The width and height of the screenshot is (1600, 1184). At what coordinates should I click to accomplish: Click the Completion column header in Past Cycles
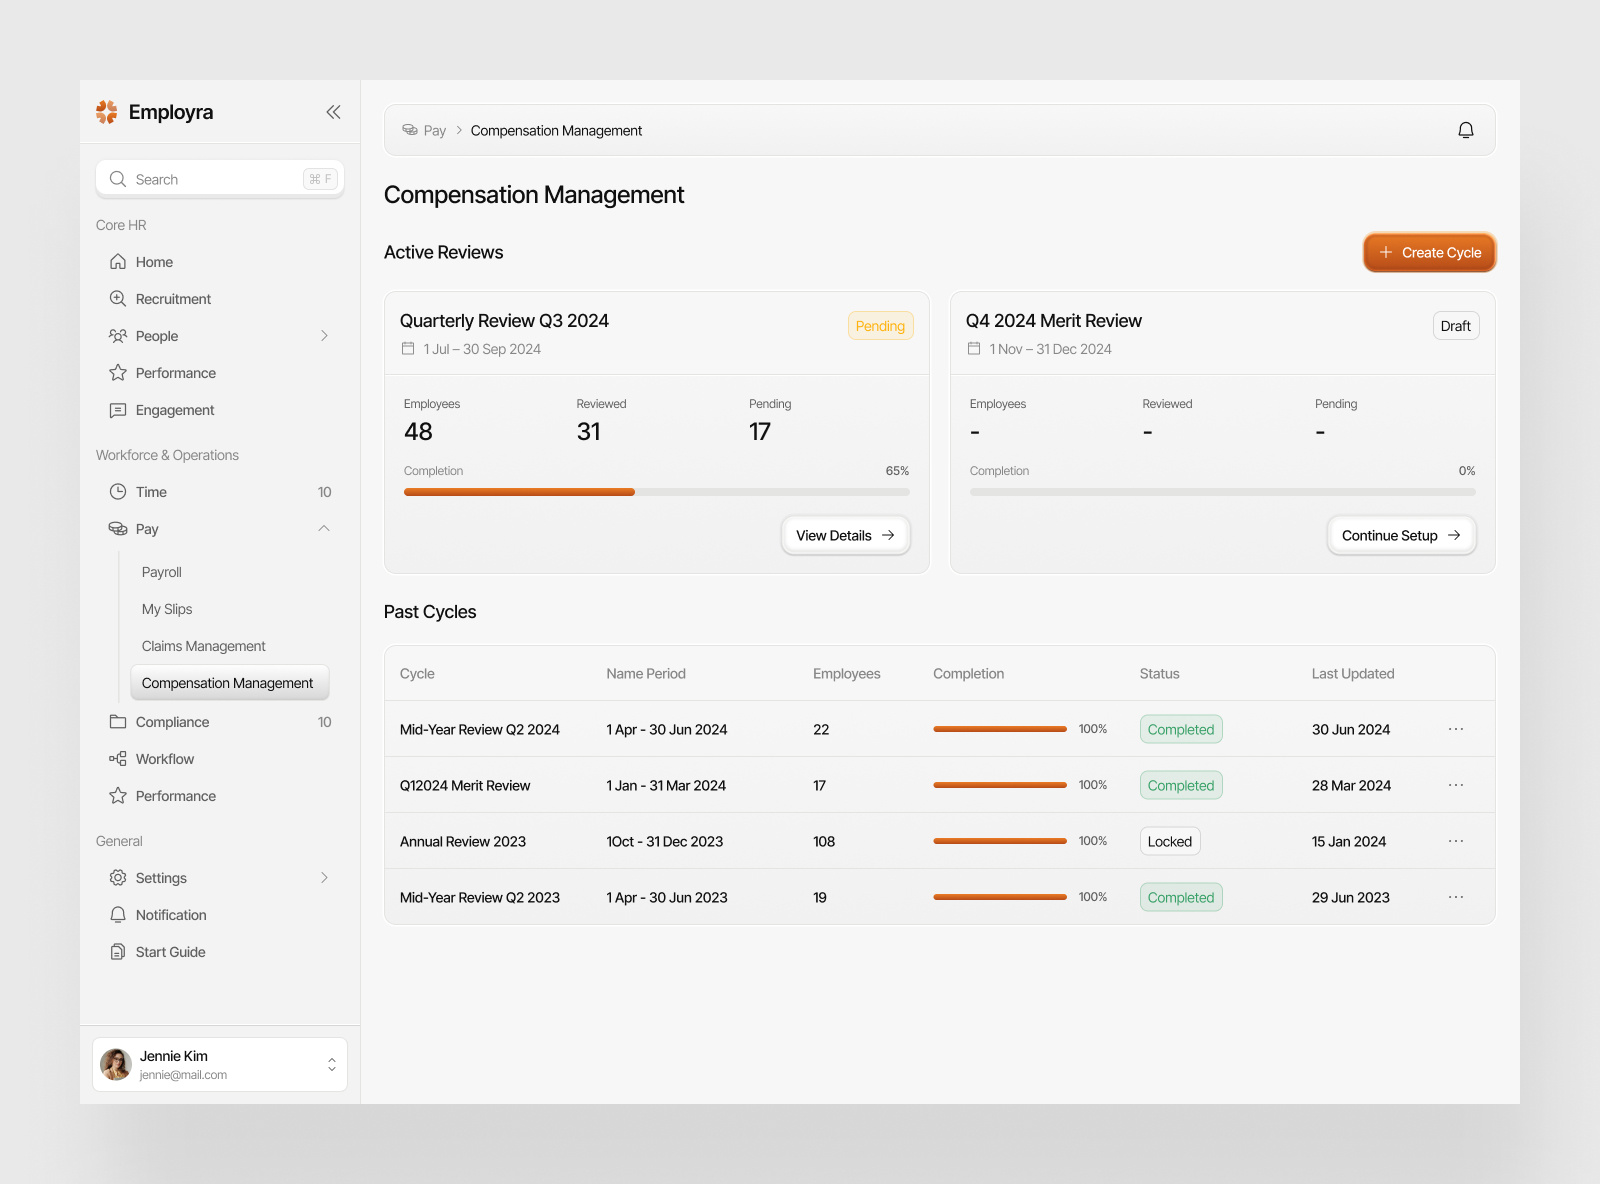click(968, 674)
